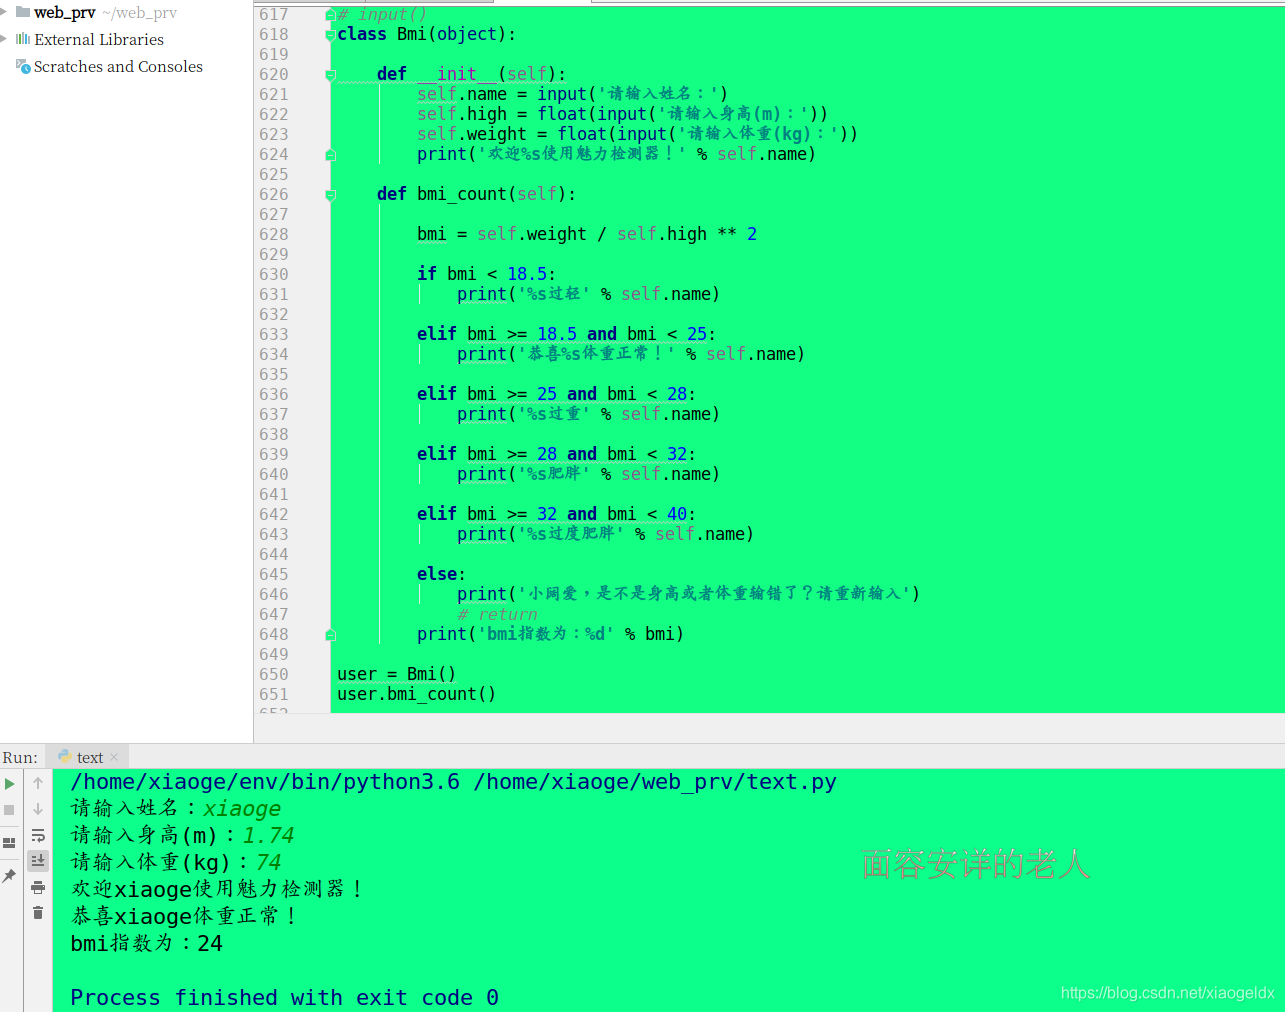
Task: Click 'elif bmi >= 28 and bmi < 32:' line
Action: [x=556, y=454]
